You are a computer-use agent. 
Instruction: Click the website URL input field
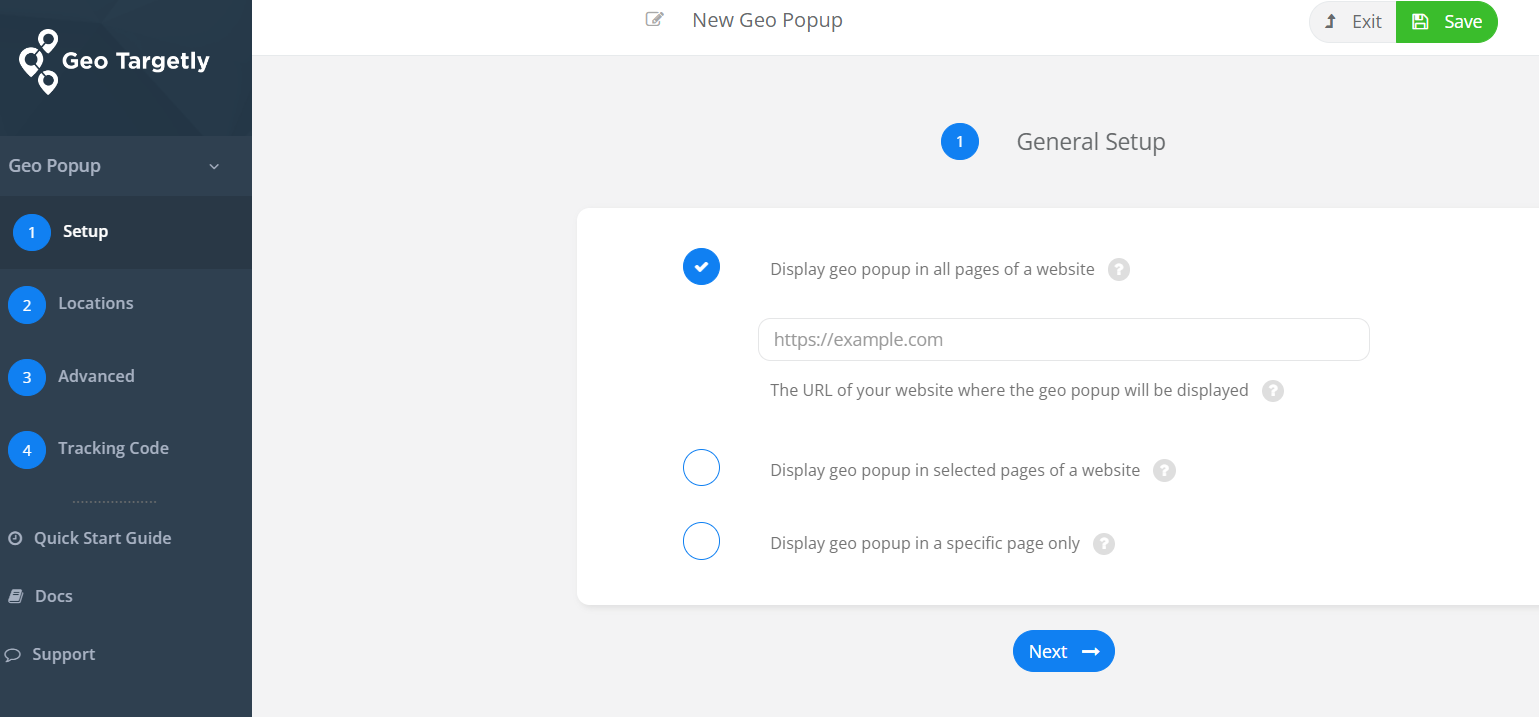pos(1063,340)
